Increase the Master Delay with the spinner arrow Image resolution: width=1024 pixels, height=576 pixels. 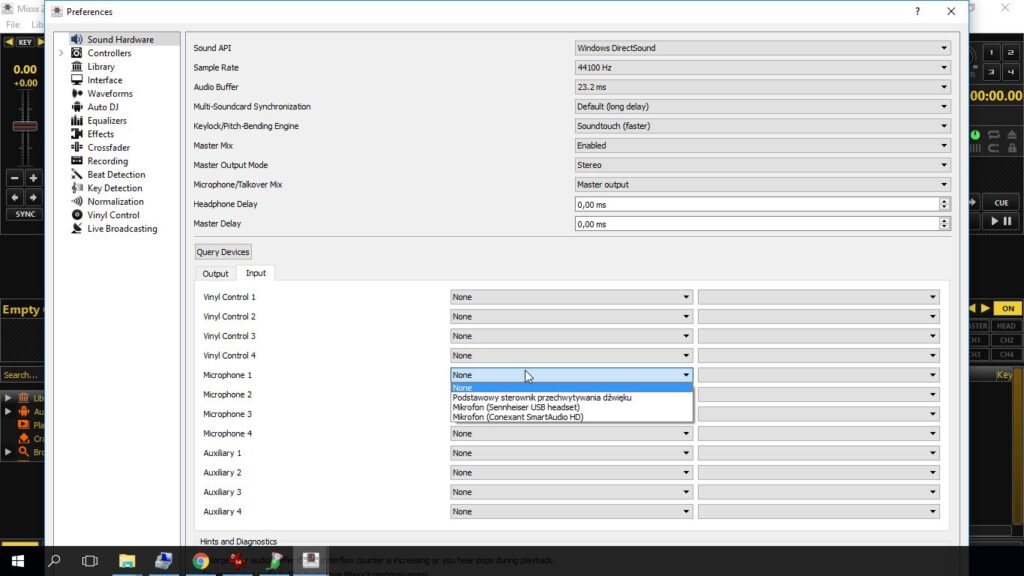point(944,221)
